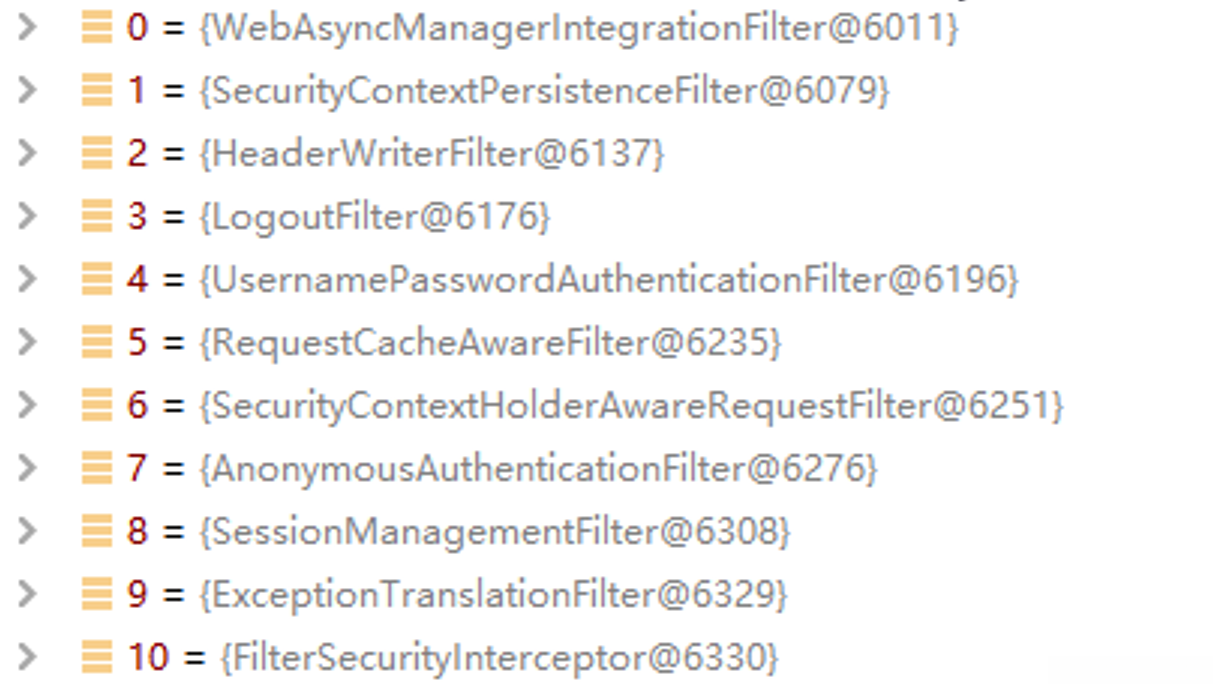Select the UsernamePasswordAuthenticationFilter@6196 value
Screen dimensions: 1228x692
[608, 280]
